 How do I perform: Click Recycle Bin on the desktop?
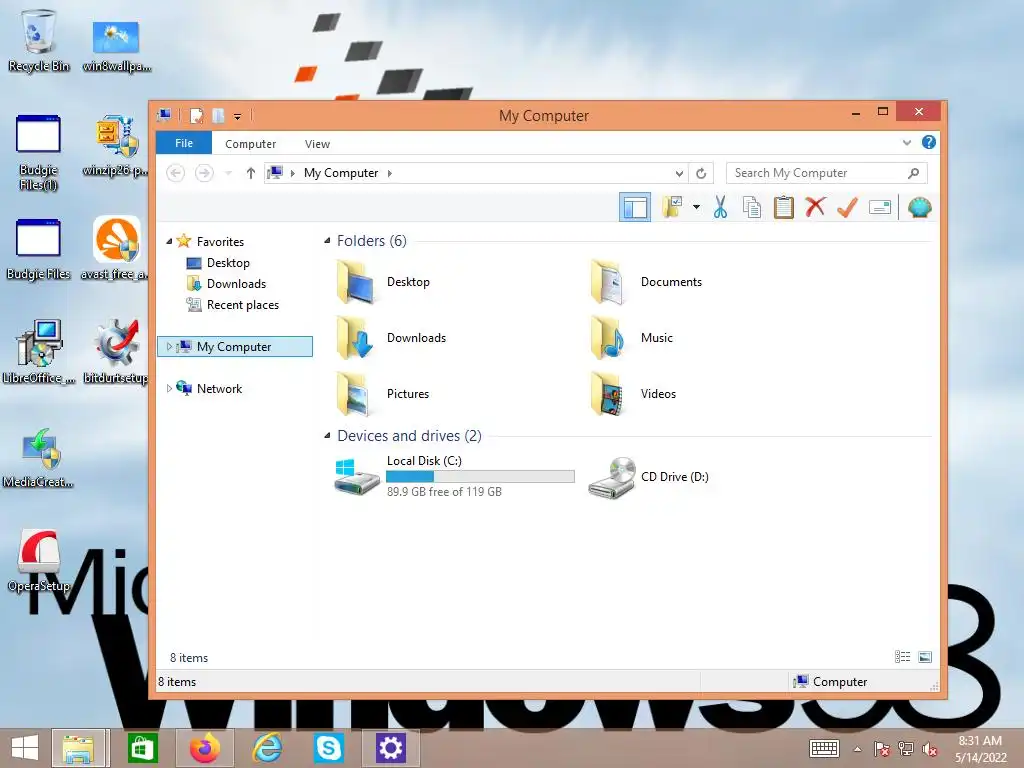[x=39, y=40]
